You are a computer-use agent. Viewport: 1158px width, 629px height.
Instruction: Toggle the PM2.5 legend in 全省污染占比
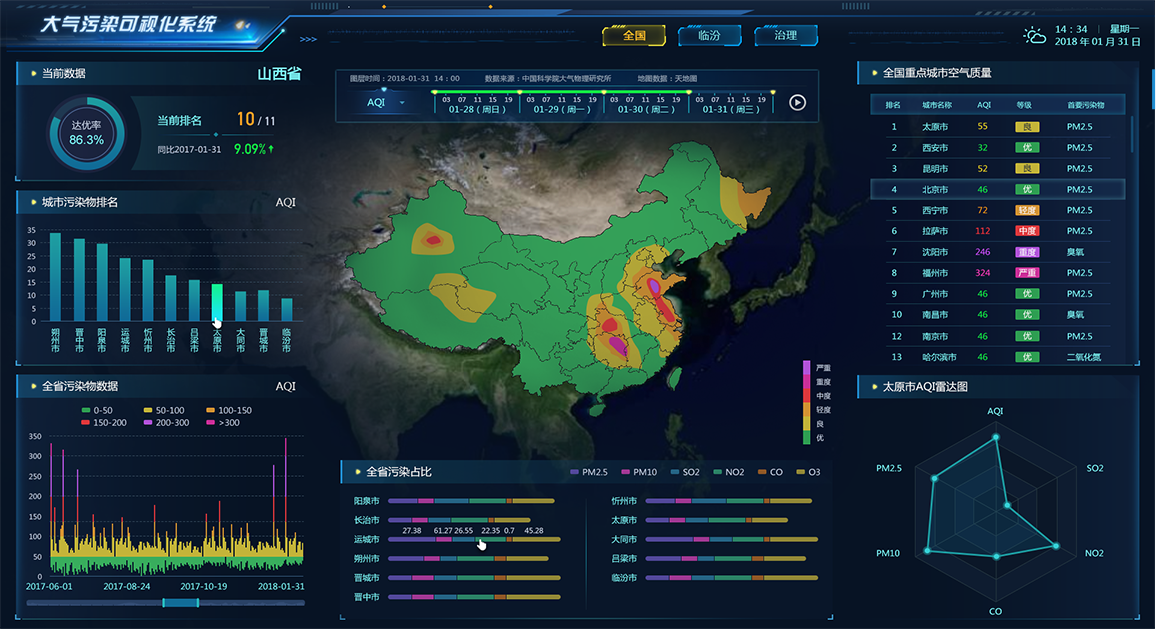[588, 472]
